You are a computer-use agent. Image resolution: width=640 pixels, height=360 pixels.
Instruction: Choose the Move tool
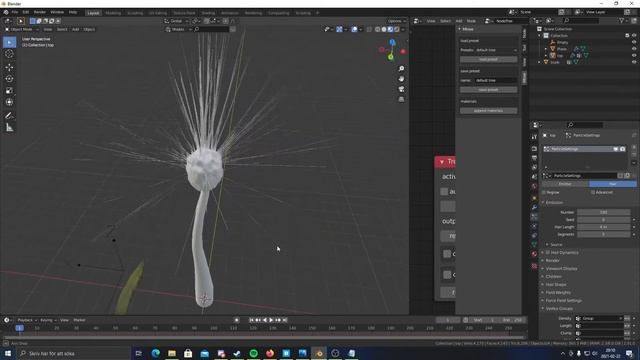(9, 67)
